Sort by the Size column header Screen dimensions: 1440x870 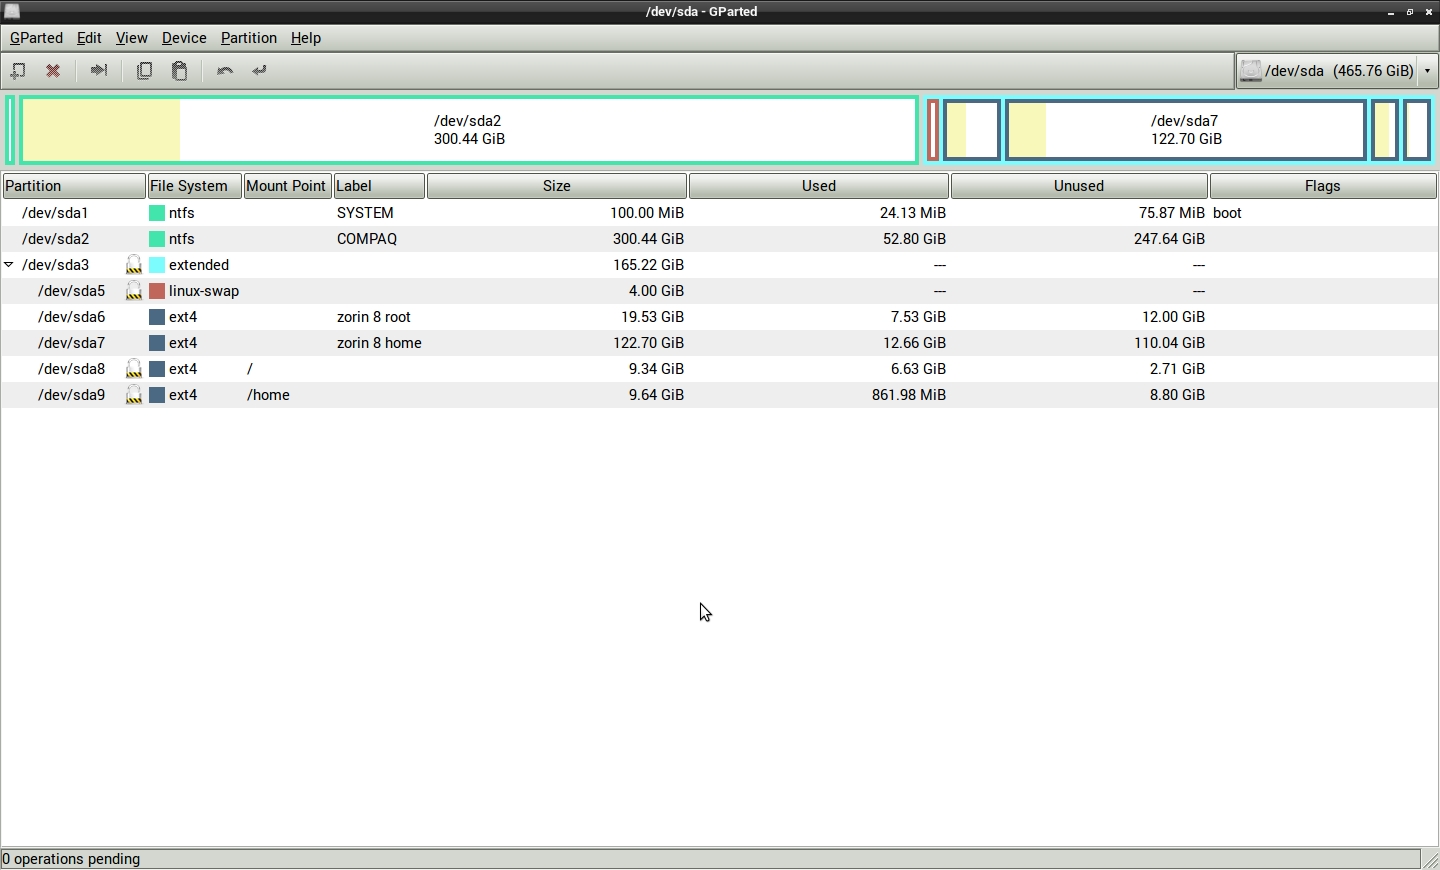pyautogui.click(x=557, y=186)
